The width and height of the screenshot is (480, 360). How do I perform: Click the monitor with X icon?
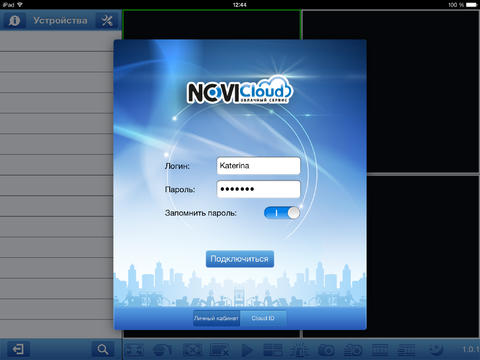tap(219, 350)
